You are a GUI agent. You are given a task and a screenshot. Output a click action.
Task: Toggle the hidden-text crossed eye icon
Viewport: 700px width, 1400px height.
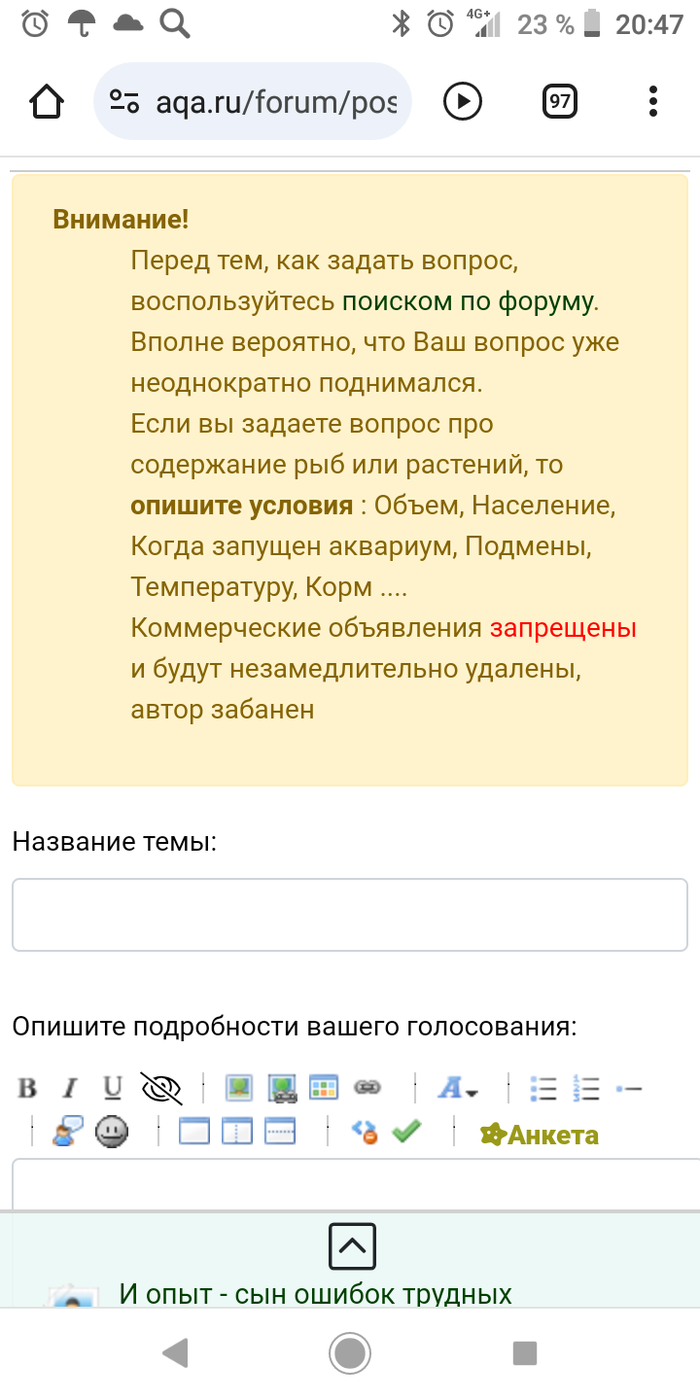point(160,1088)
